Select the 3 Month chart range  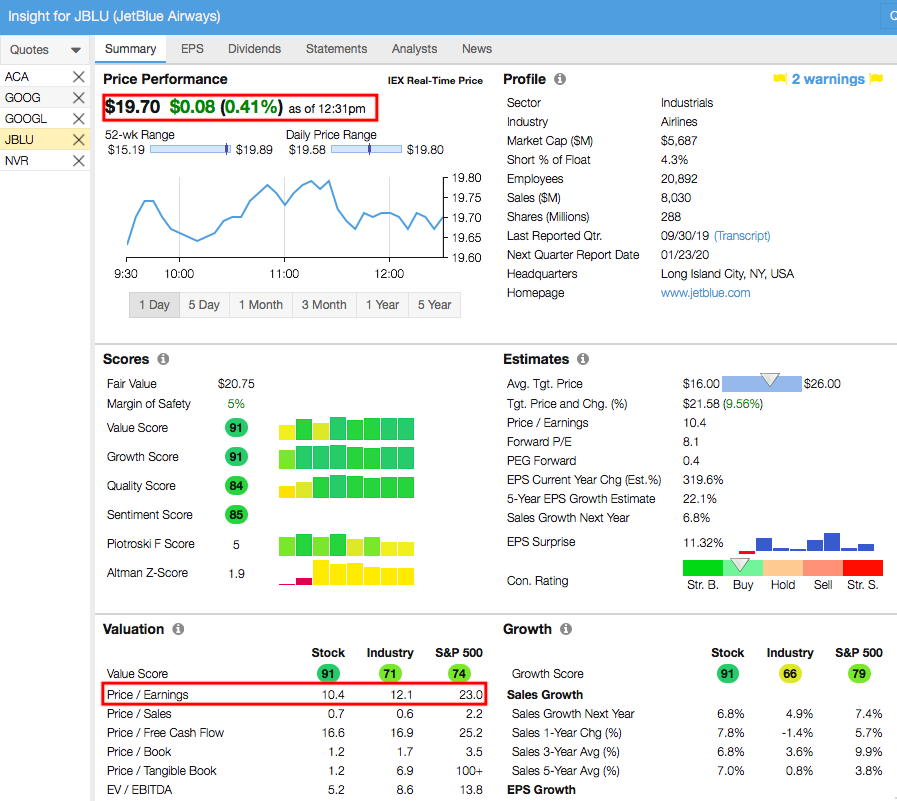click(x=324, y=305)
